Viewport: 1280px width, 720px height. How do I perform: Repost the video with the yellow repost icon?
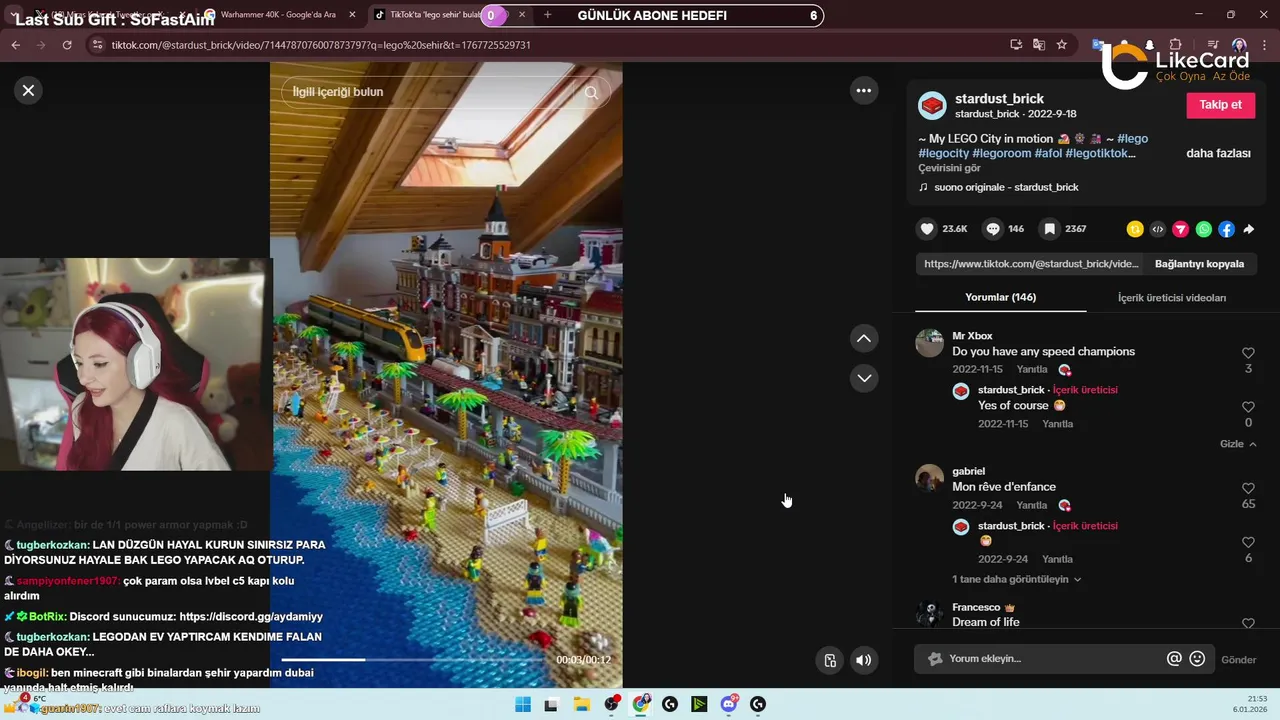pos(1134,229)
